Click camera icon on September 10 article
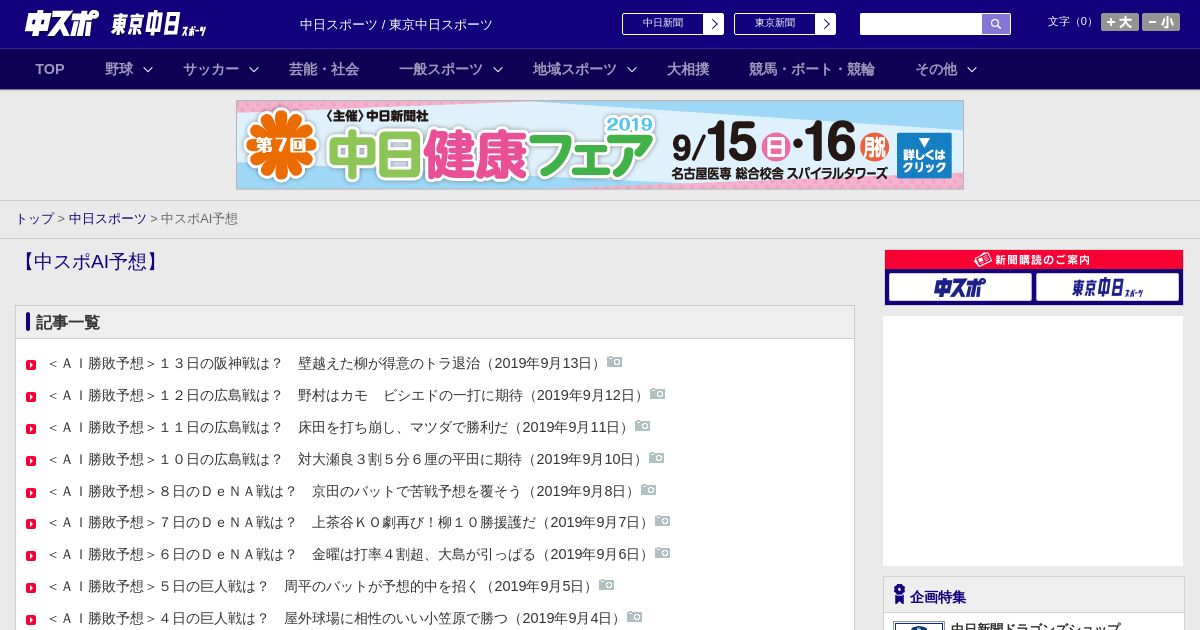1200x630 pixels. (x=657, y=458)
